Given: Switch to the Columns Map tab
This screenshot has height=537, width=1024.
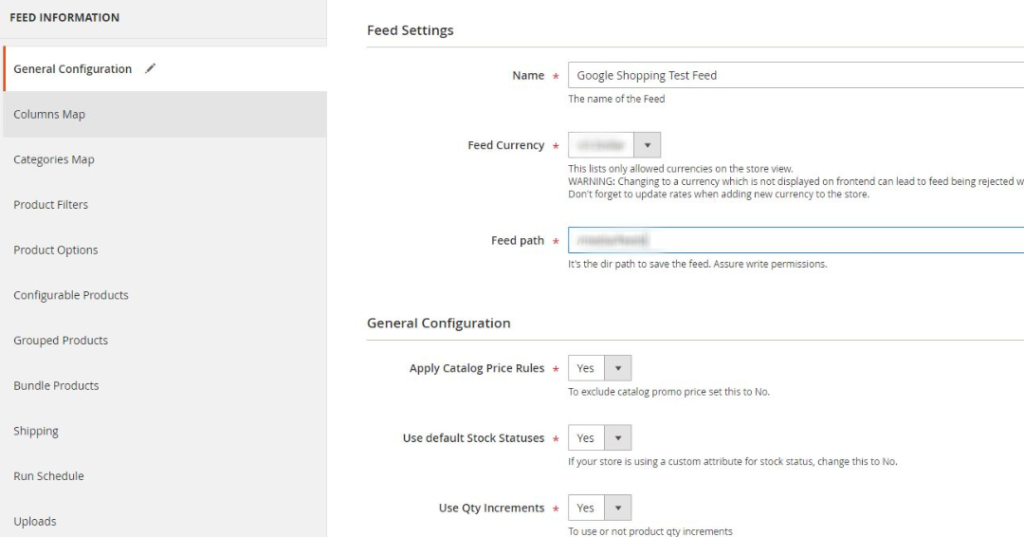Looking at the screenshot, I should click(165, 114).
